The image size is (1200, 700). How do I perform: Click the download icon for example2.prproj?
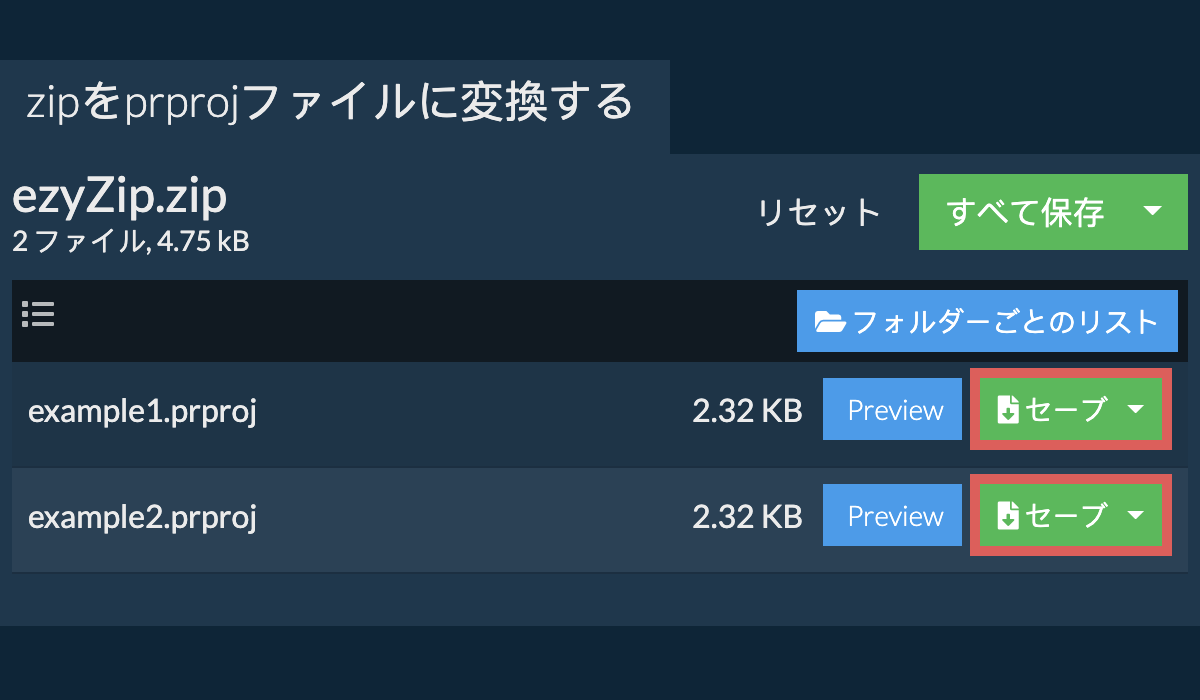point(1008,516)
